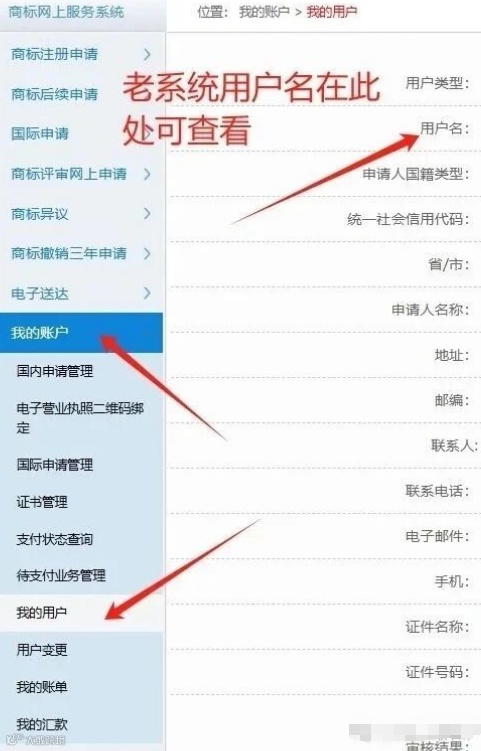The height and width of the screenshot is (751, 481).
Task: Open the 国际申请 menu item
Action: 40,134
